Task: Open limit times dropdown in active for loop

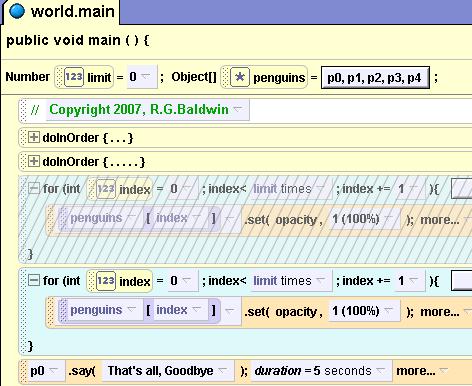Action: pyautogui.click(x=291, y=281)
